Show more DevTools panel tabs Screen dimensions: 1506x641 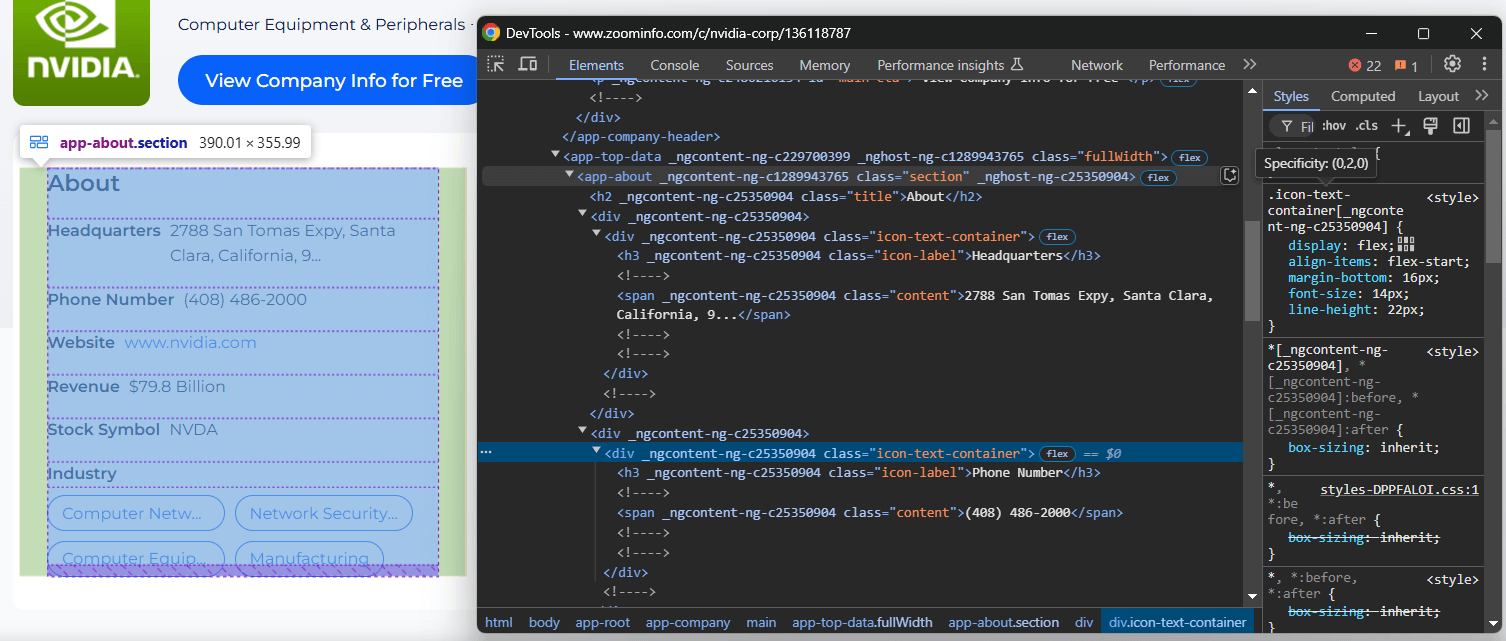click(1249, 65)
